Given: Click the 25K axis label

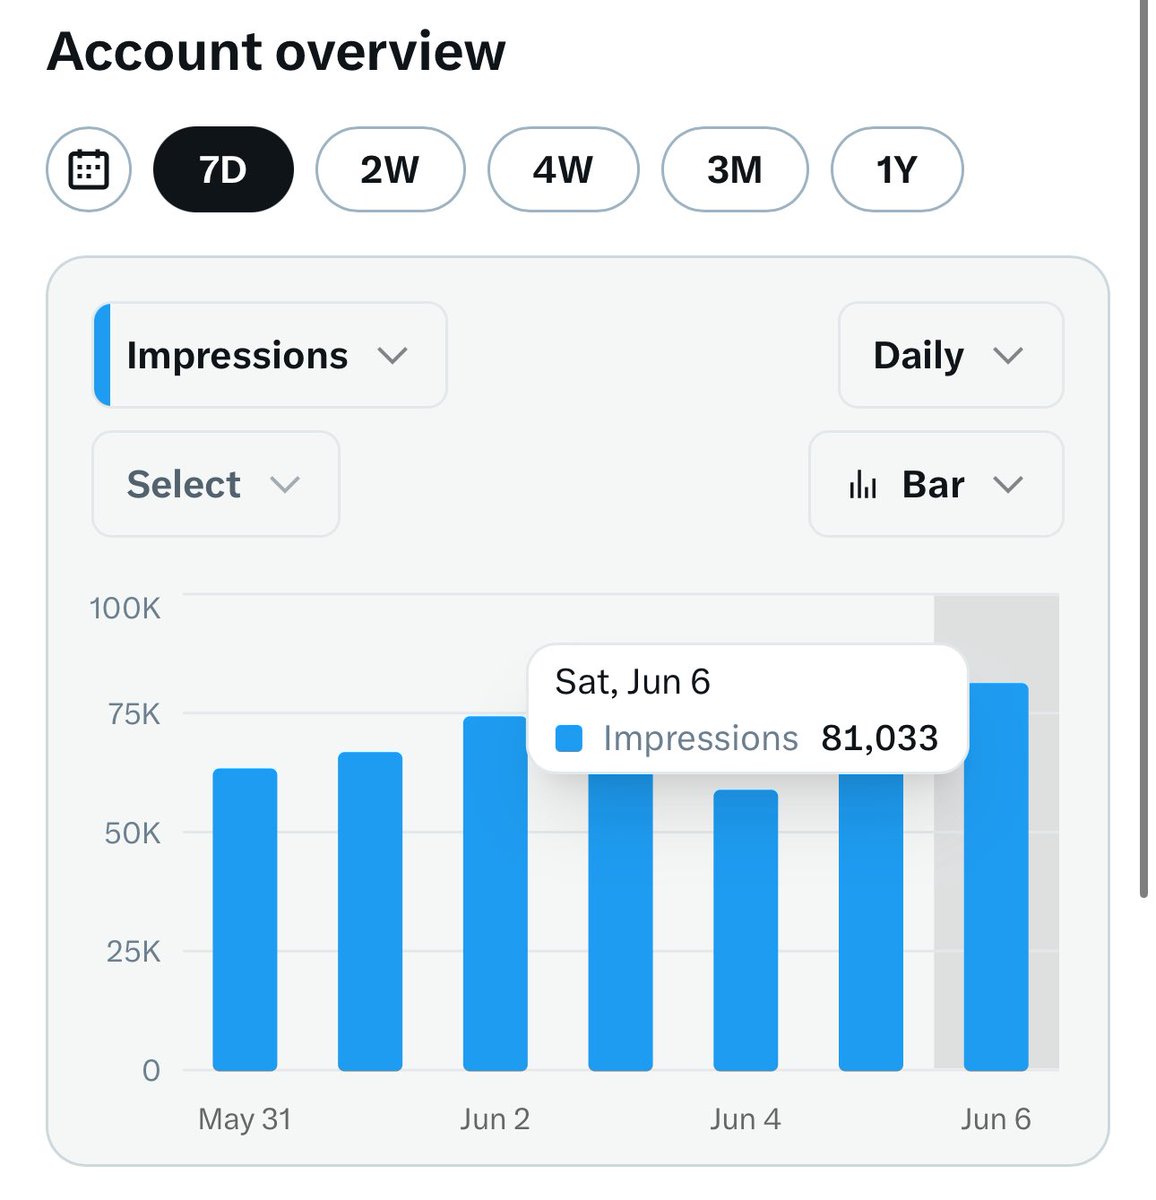Looking at the screenshot, I should 133,951.
